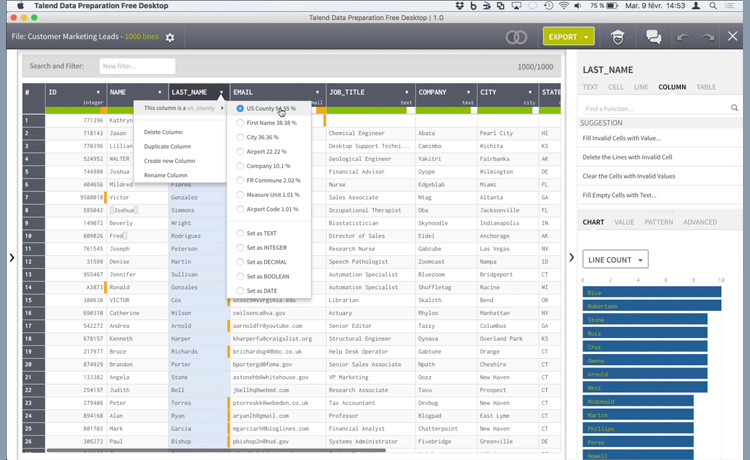The width and height of the screenshot is (750, 460).
Task: Open the EMAIL column dropdown arrow
Action: tap(318, 92)
